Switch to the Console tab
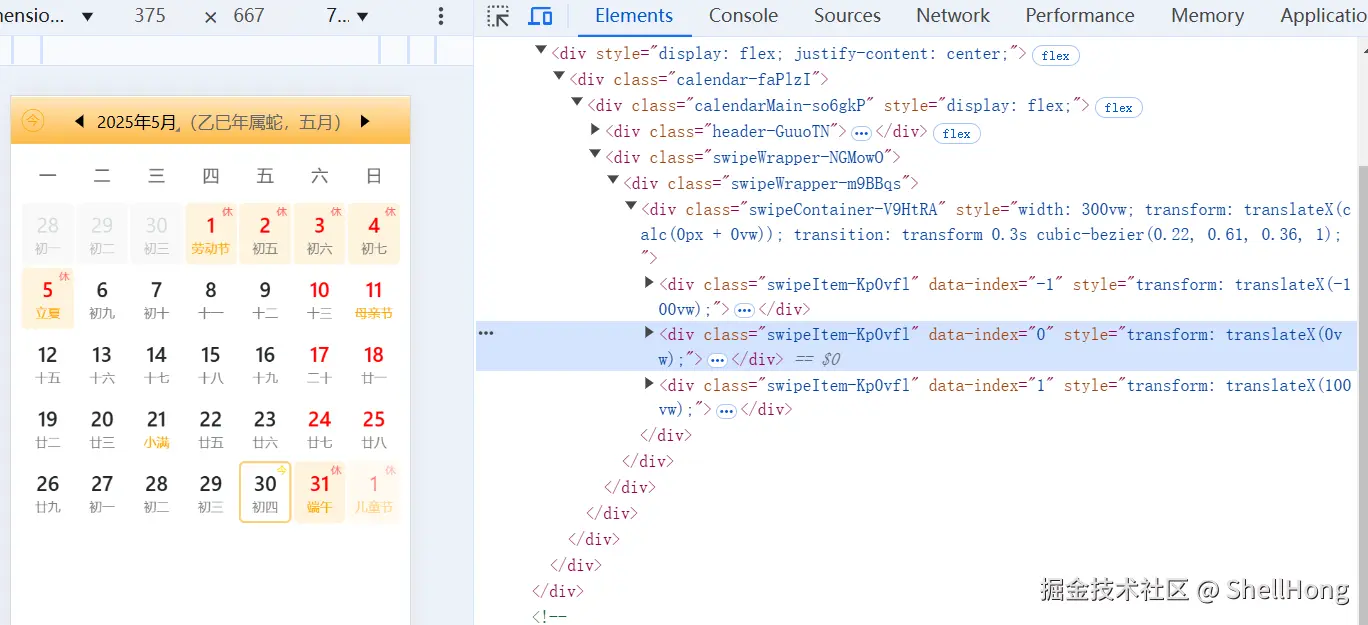The width and height of the screenshot is (1368, 625). [743, 16]
